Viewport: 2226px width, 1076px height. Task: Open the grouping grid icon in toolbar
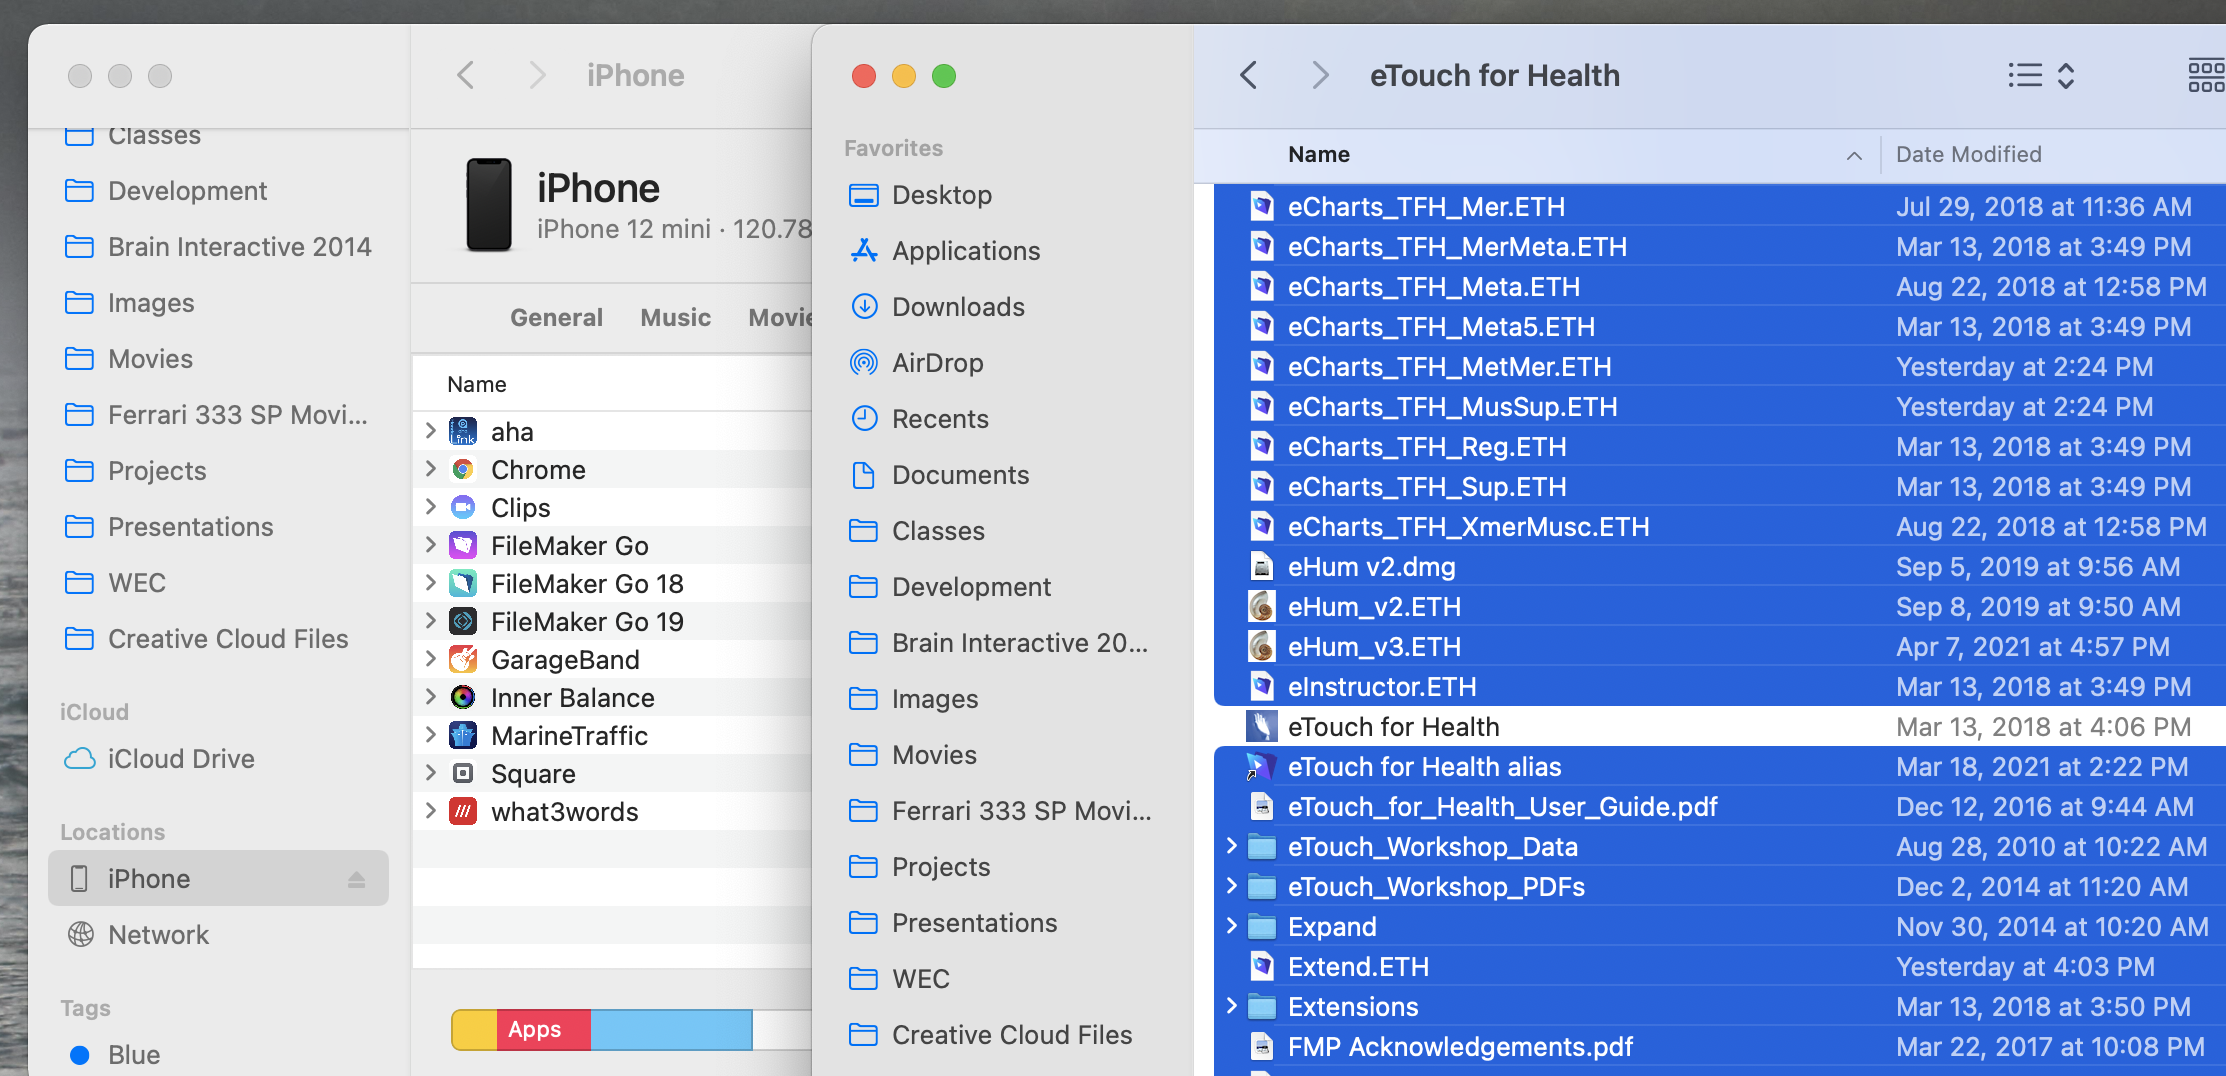click(2206, 76)
